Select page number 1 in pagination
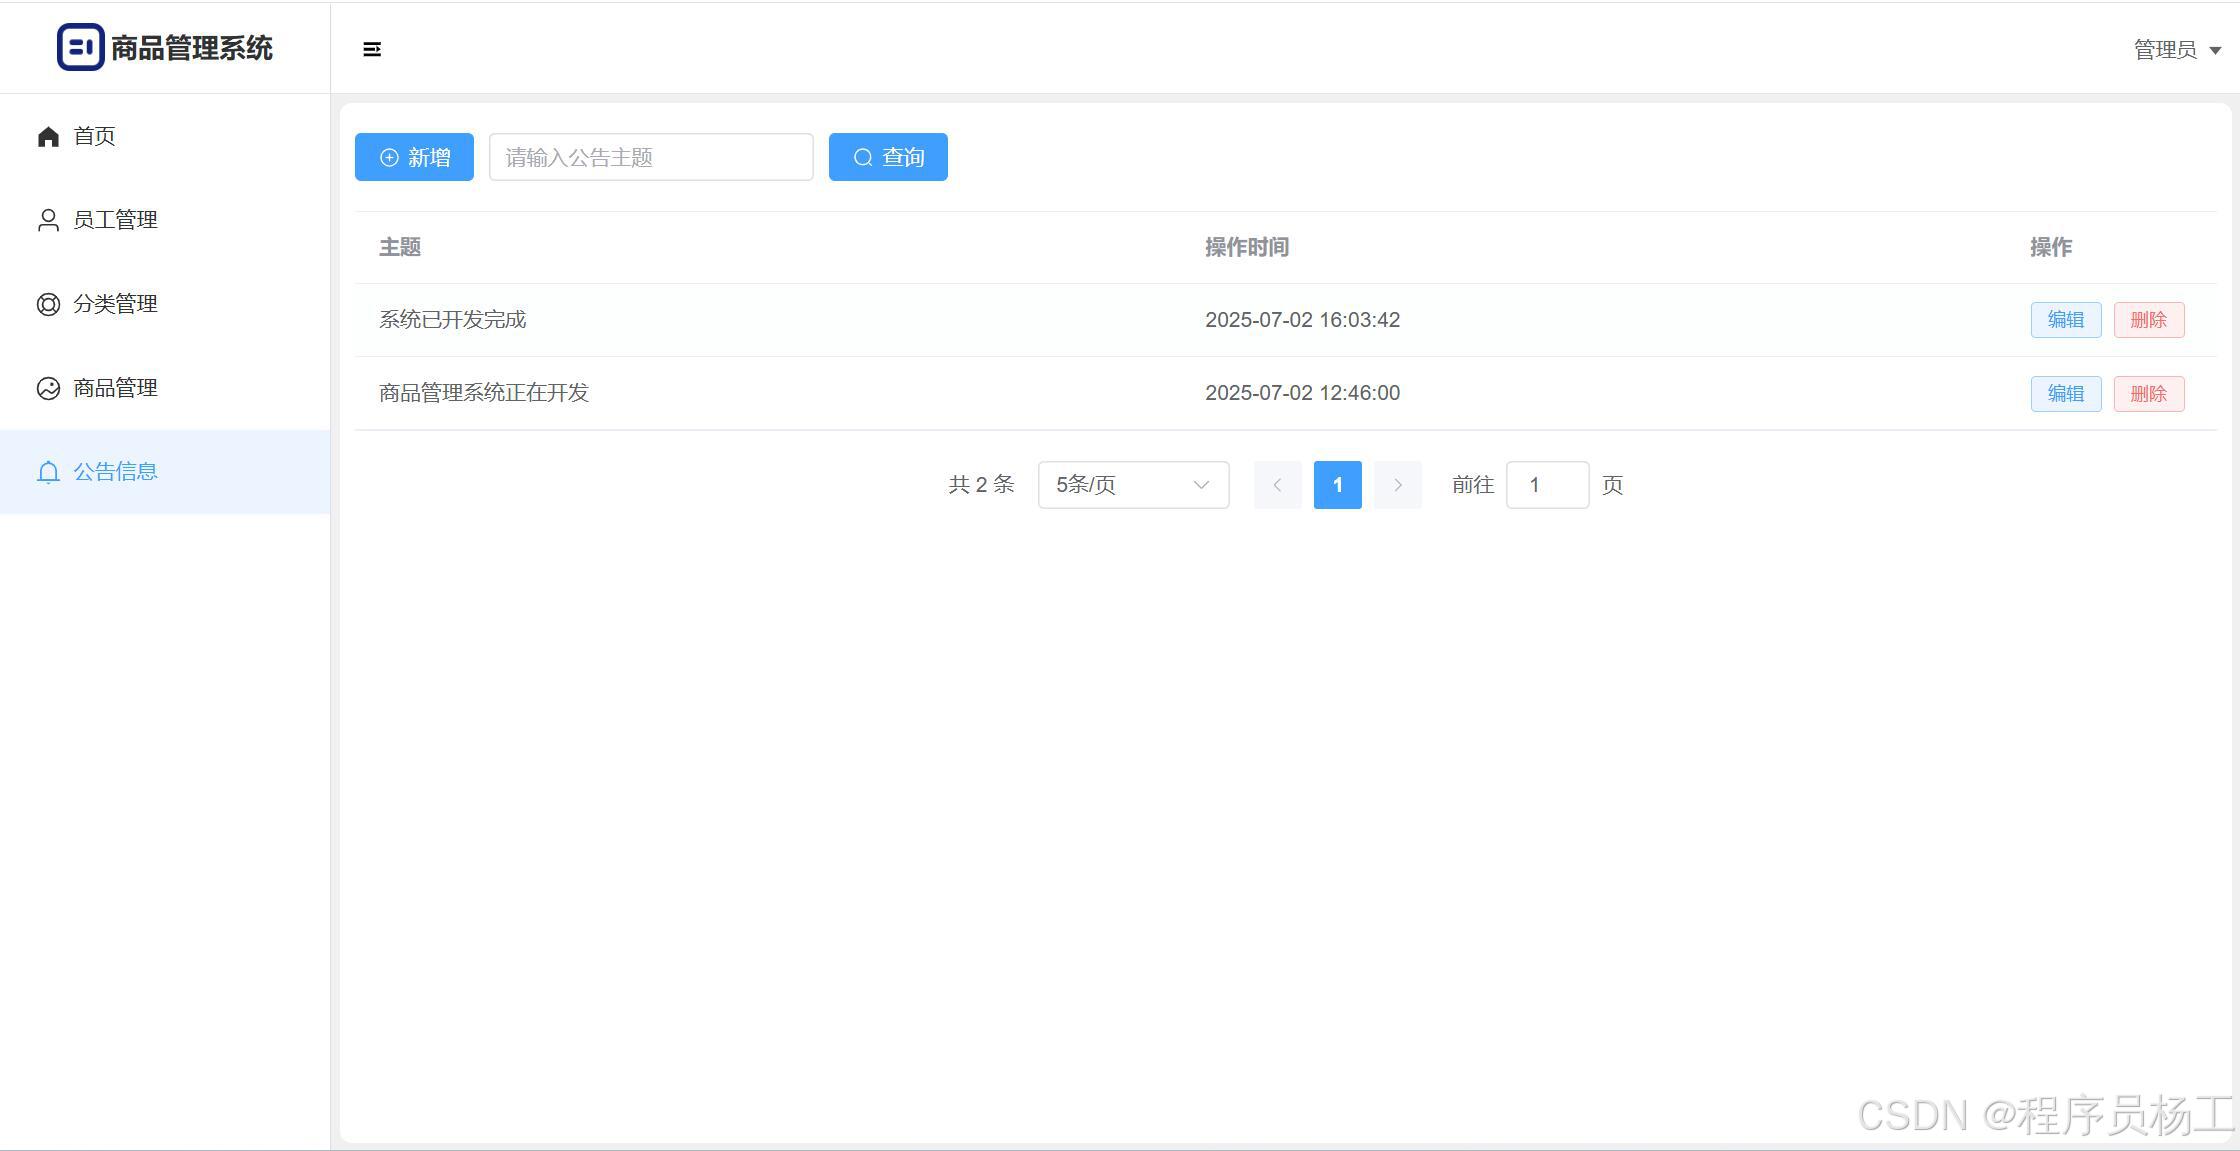 click(1337, 485)
